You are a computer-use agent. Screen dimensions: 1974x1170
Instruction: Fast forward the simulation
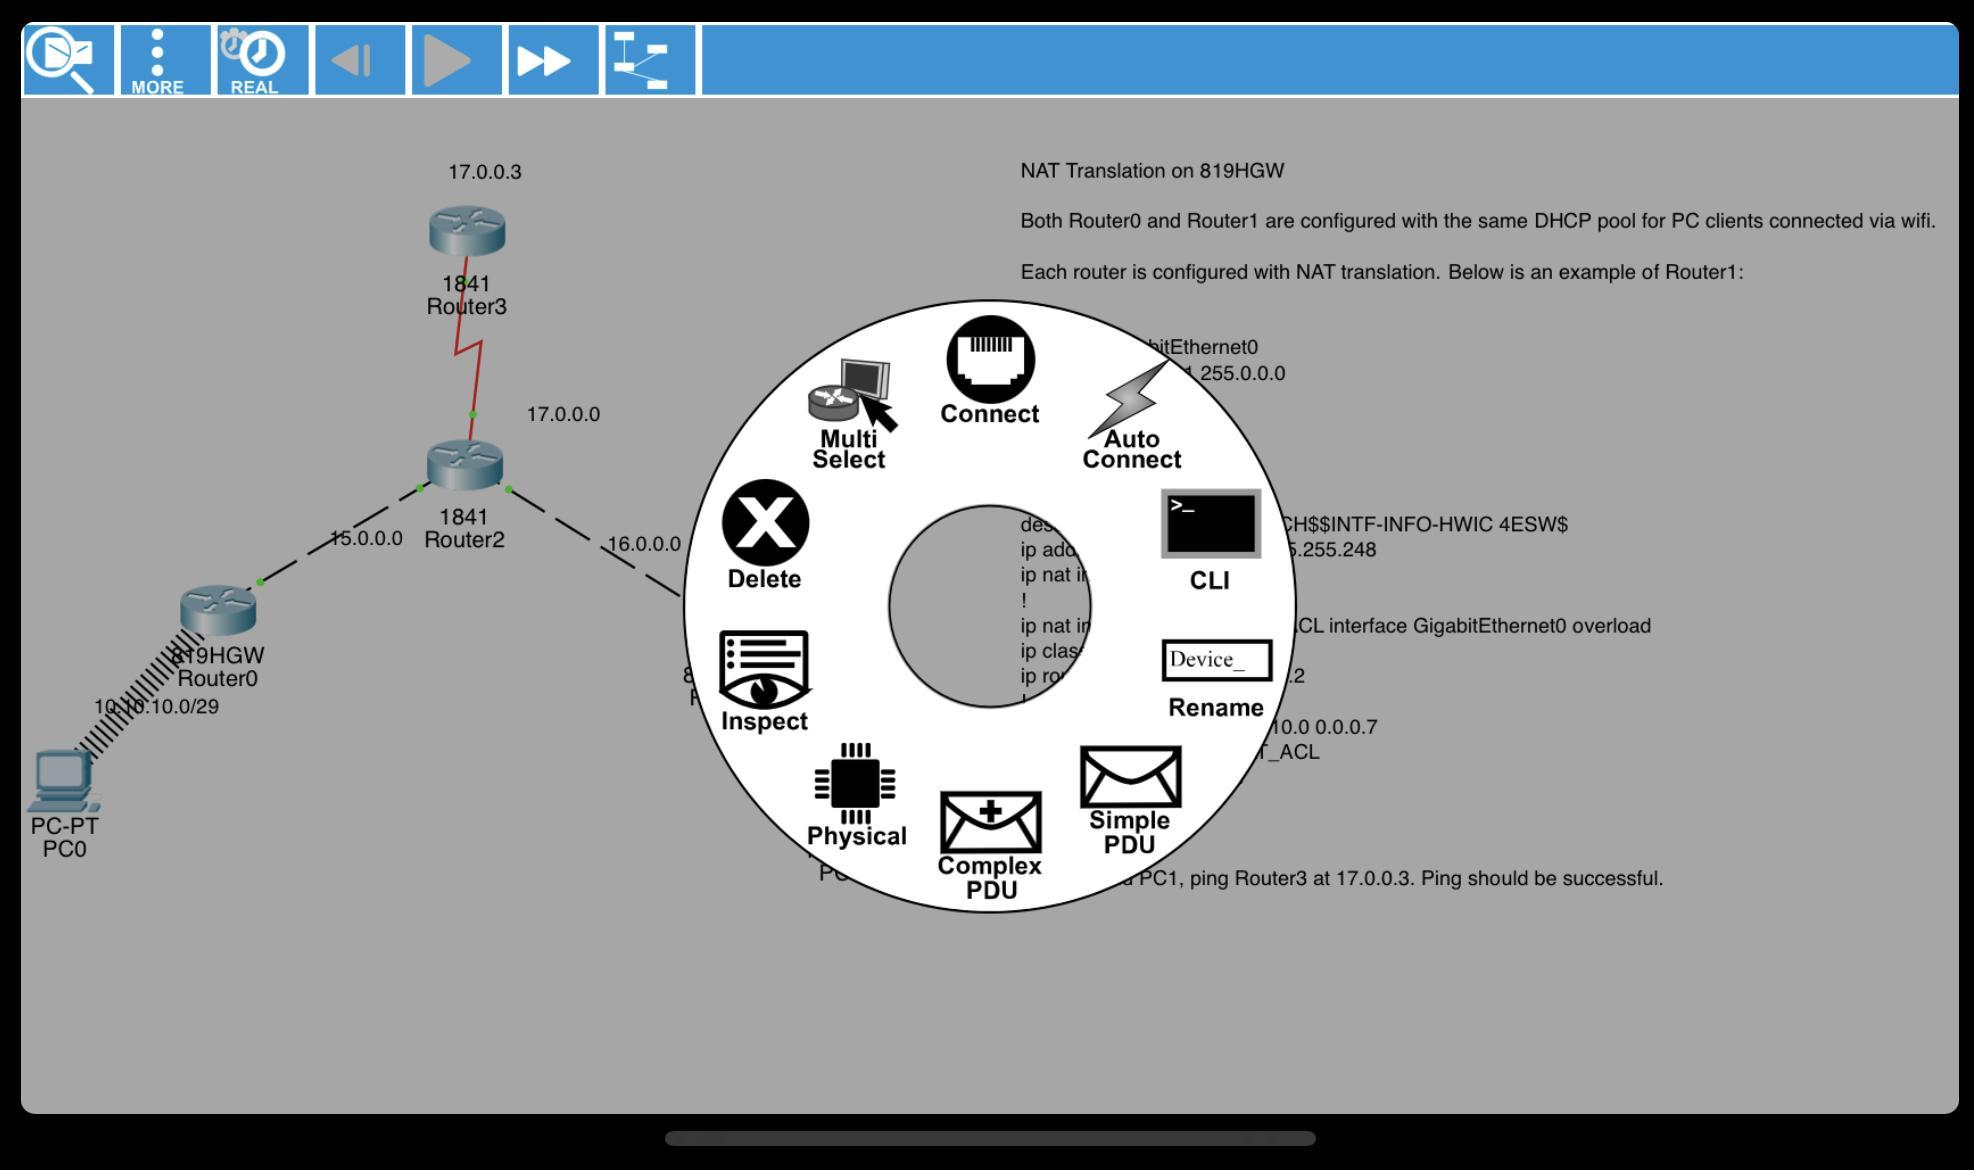point(553,61)
